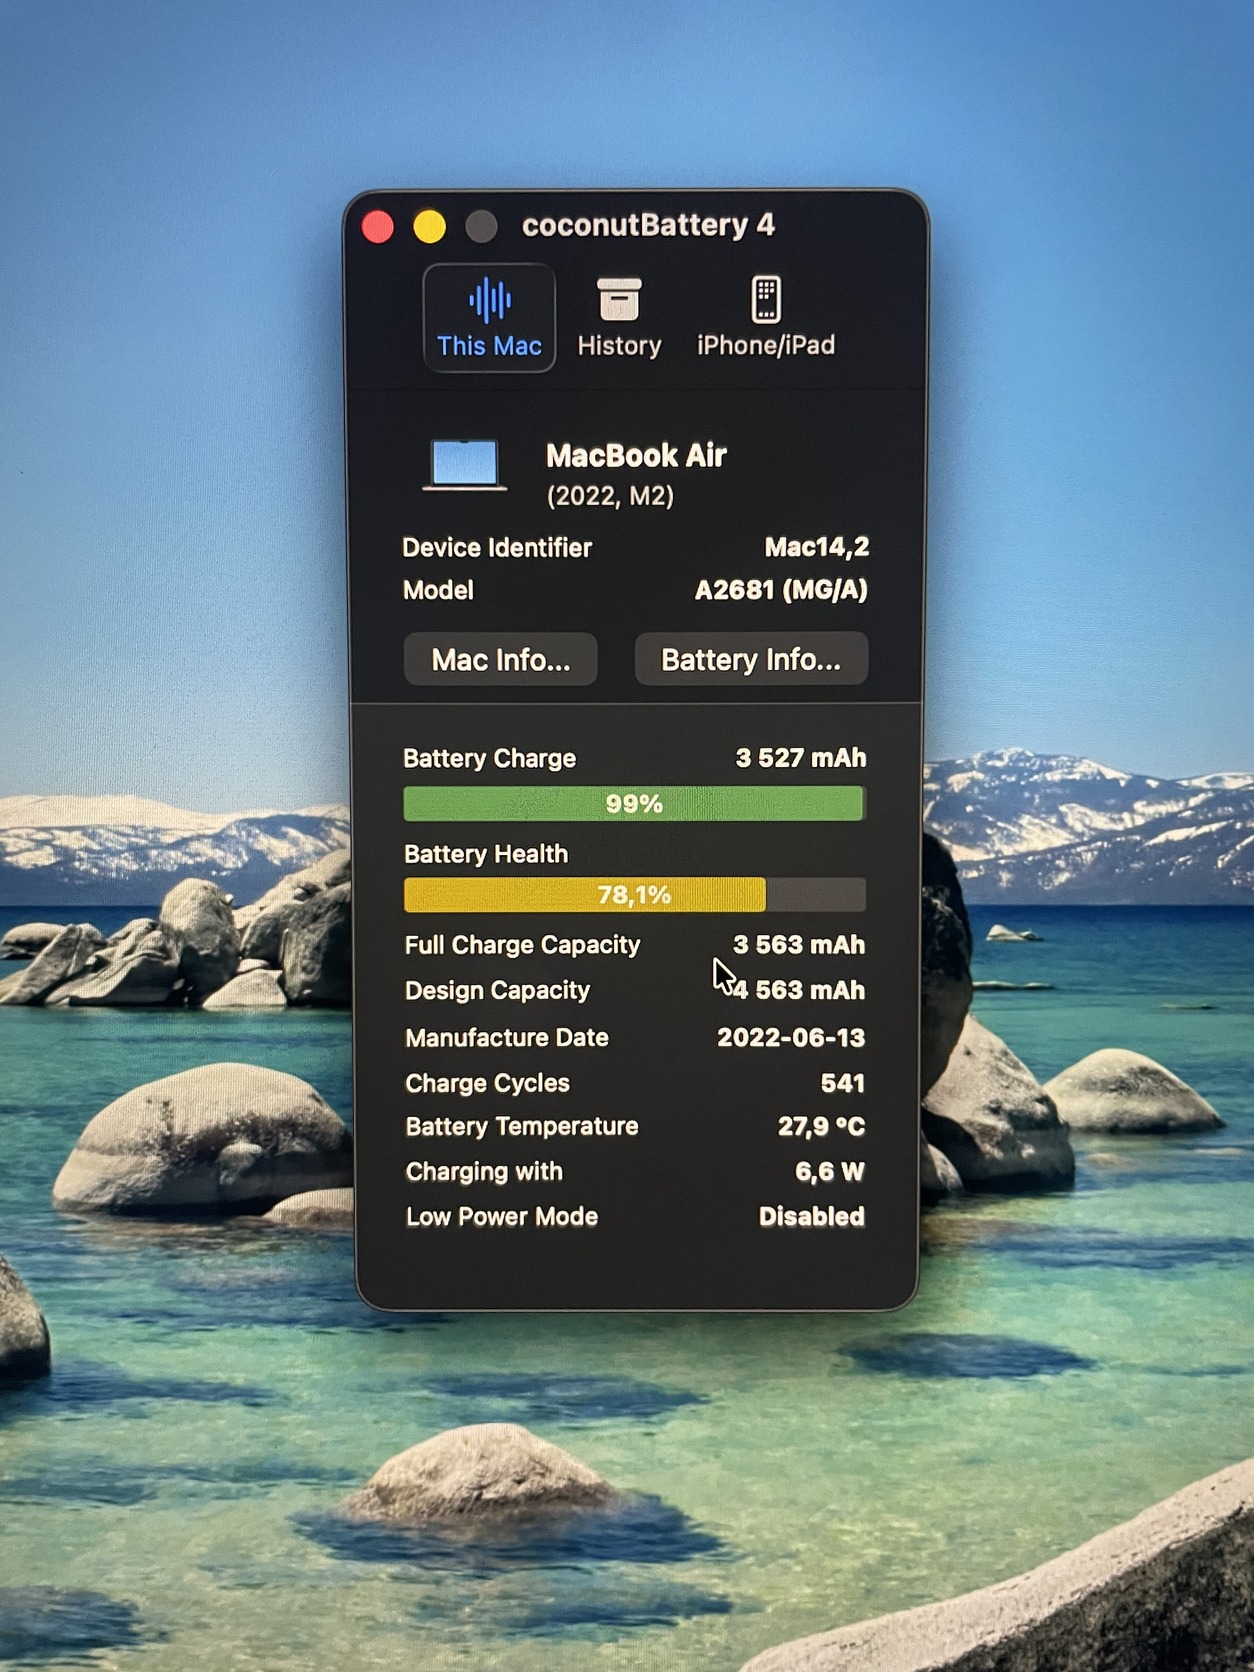Viewport: 1254px width, 1672px height.
Task: Click the 27,9 °C battery temperature value
Action: click(x=822, y=1127)
